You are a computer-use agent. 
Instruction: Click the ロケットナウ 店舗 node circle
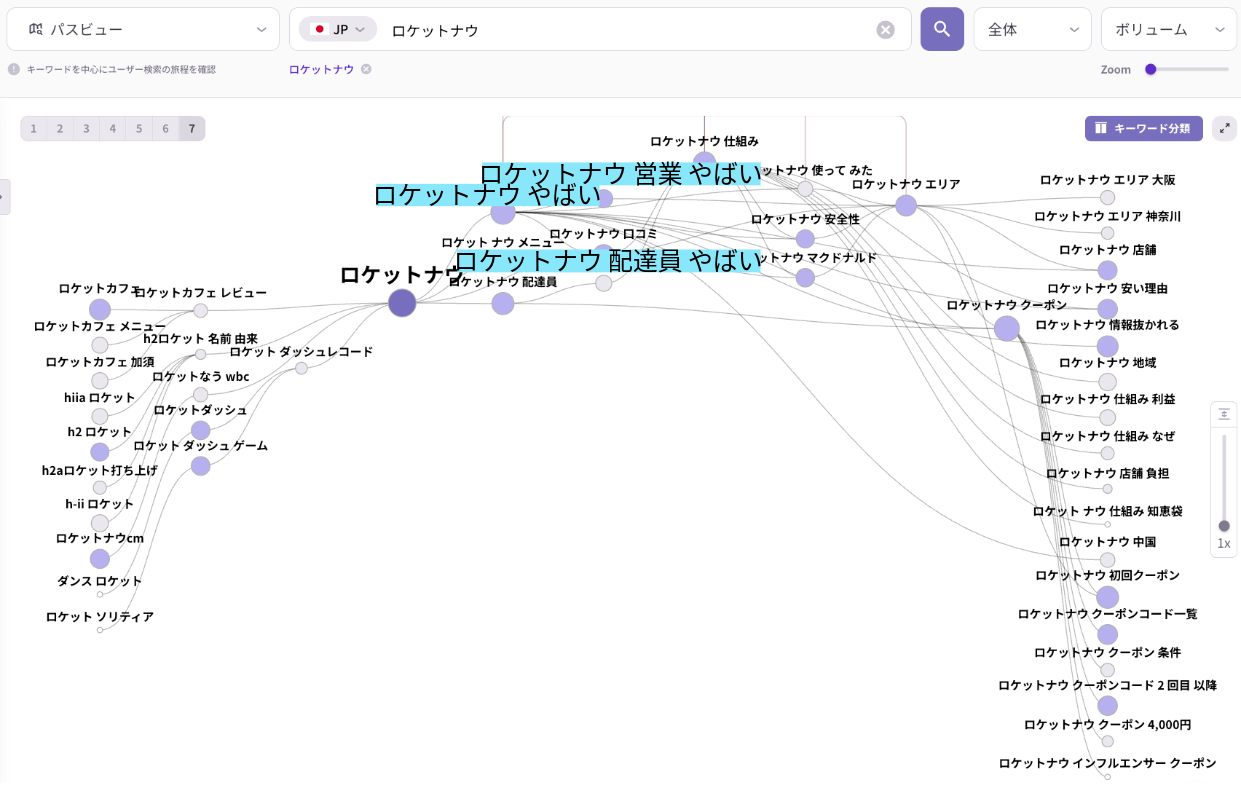click(1107, 270)
